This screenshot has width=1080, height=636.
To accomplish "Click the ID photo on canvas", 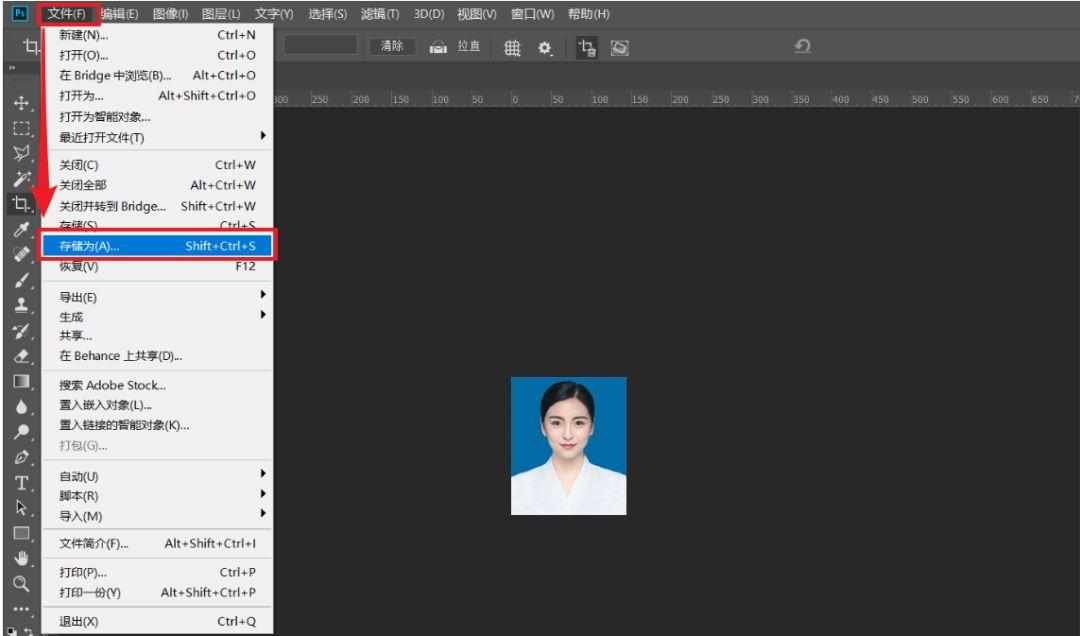I will click(568, 446).
